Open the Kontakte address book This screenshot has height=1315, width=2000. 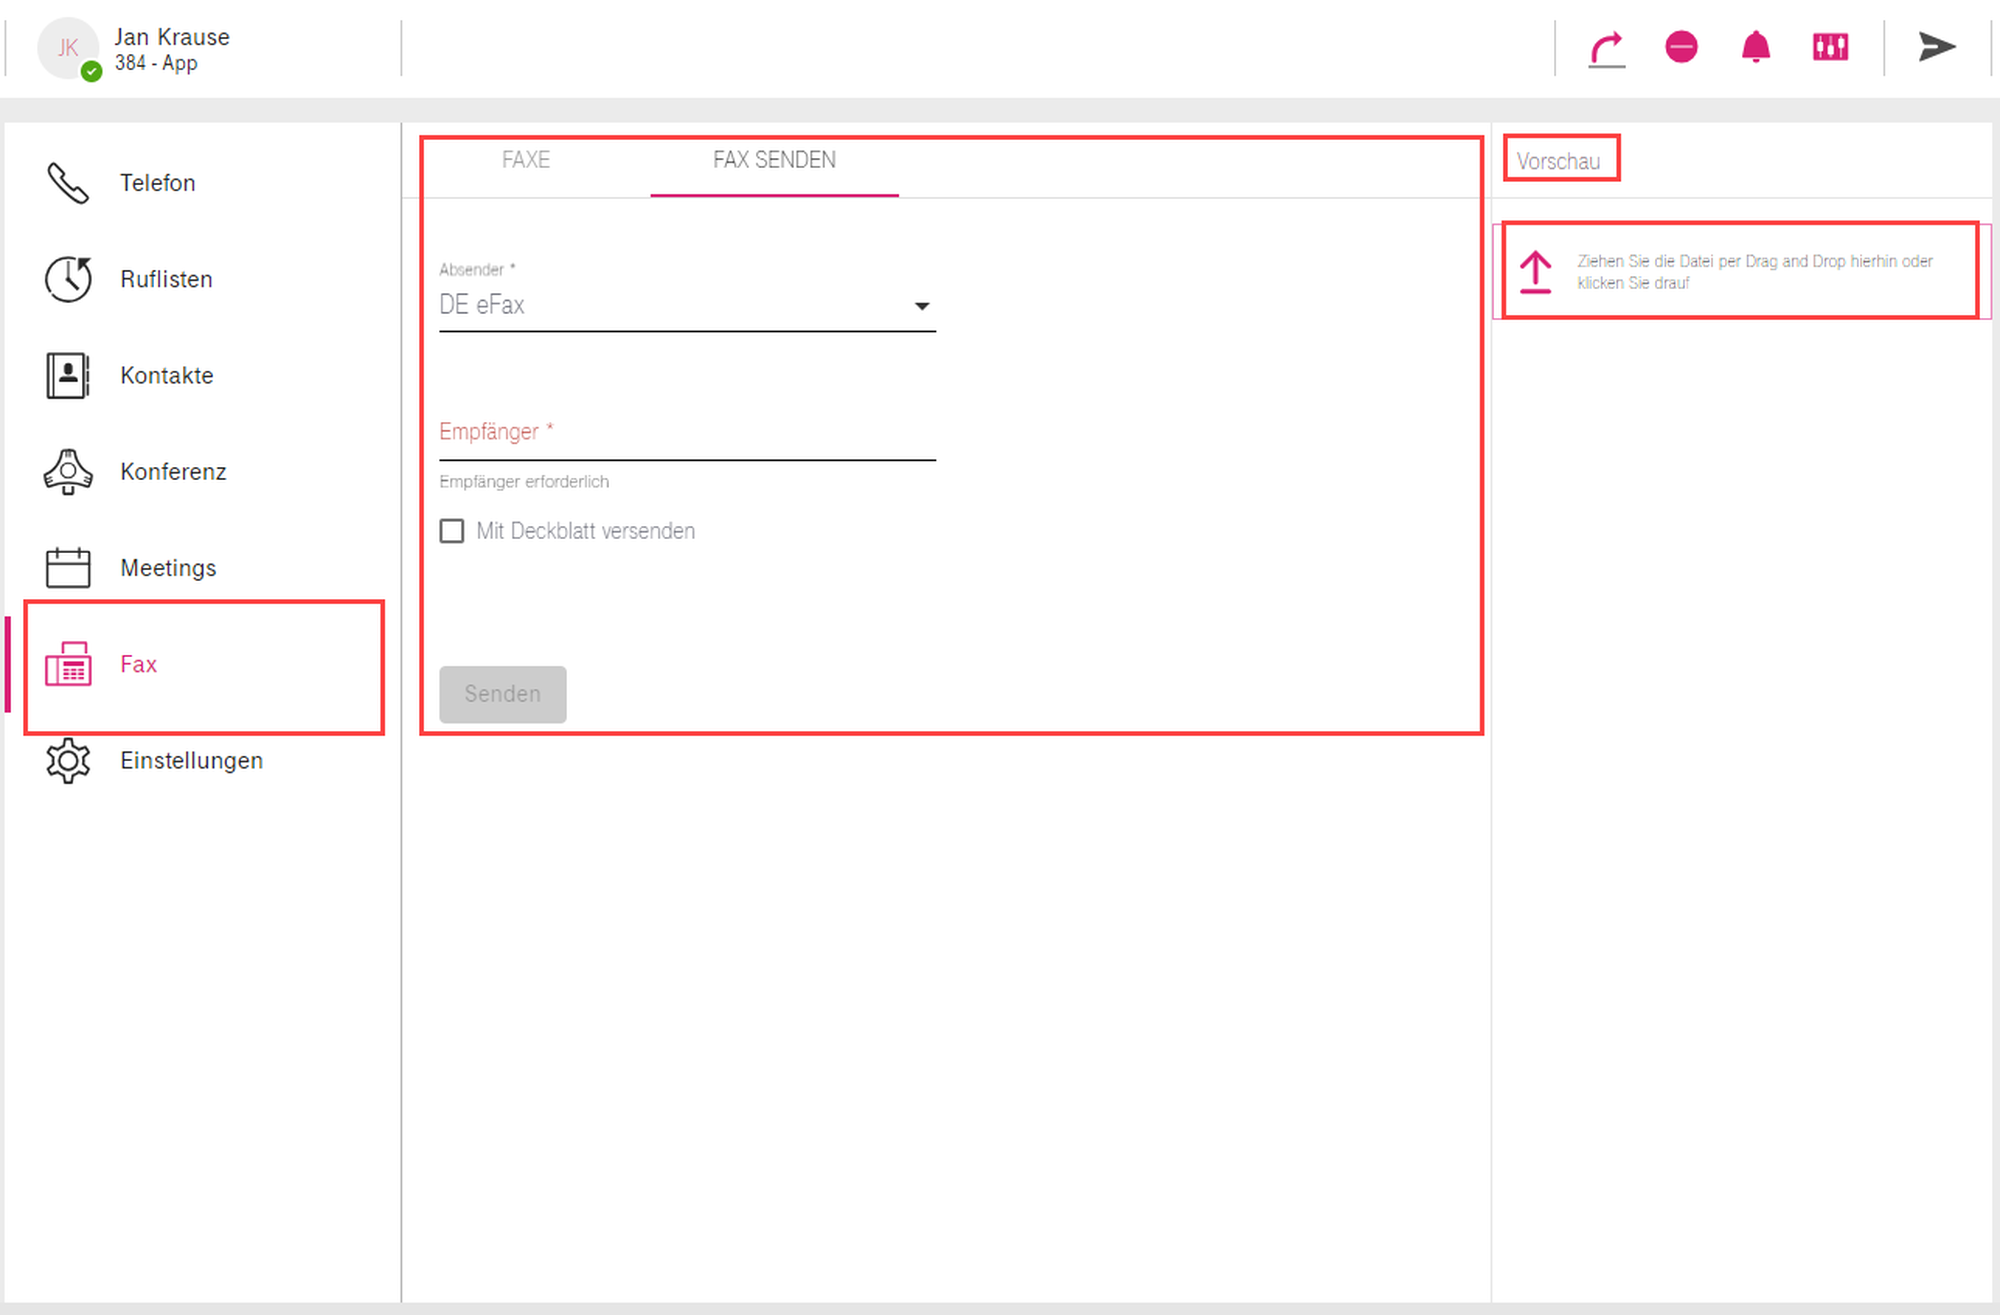click(166, 376)
